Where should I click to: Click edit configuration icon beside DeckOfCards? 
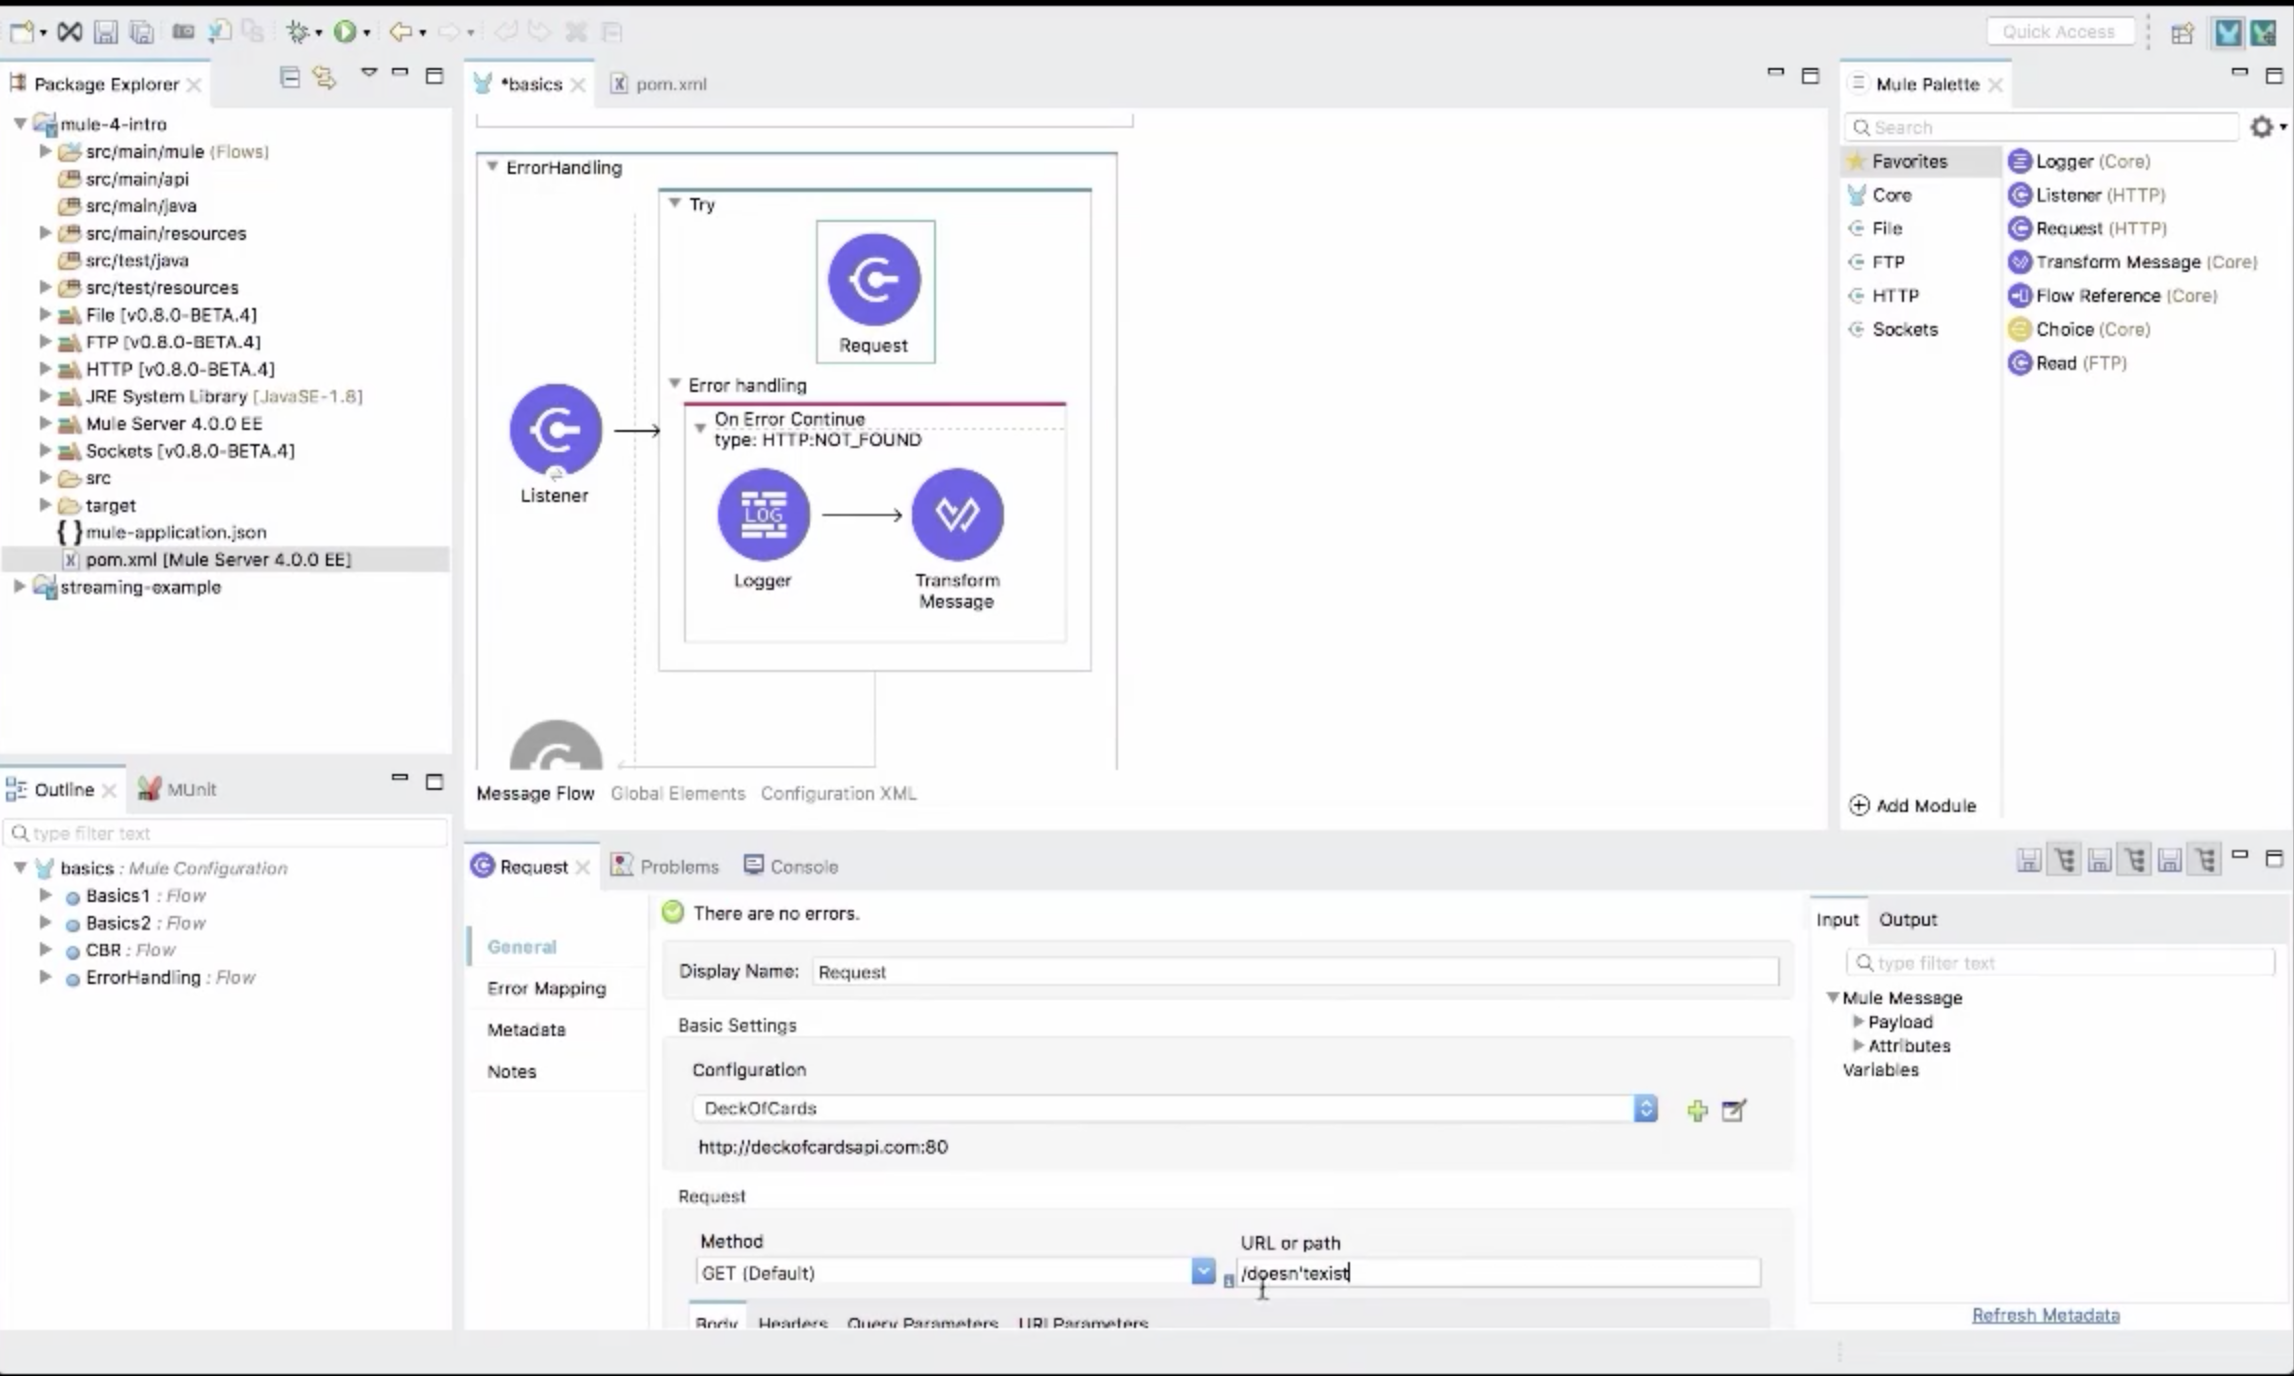tap(1734, 1110)
